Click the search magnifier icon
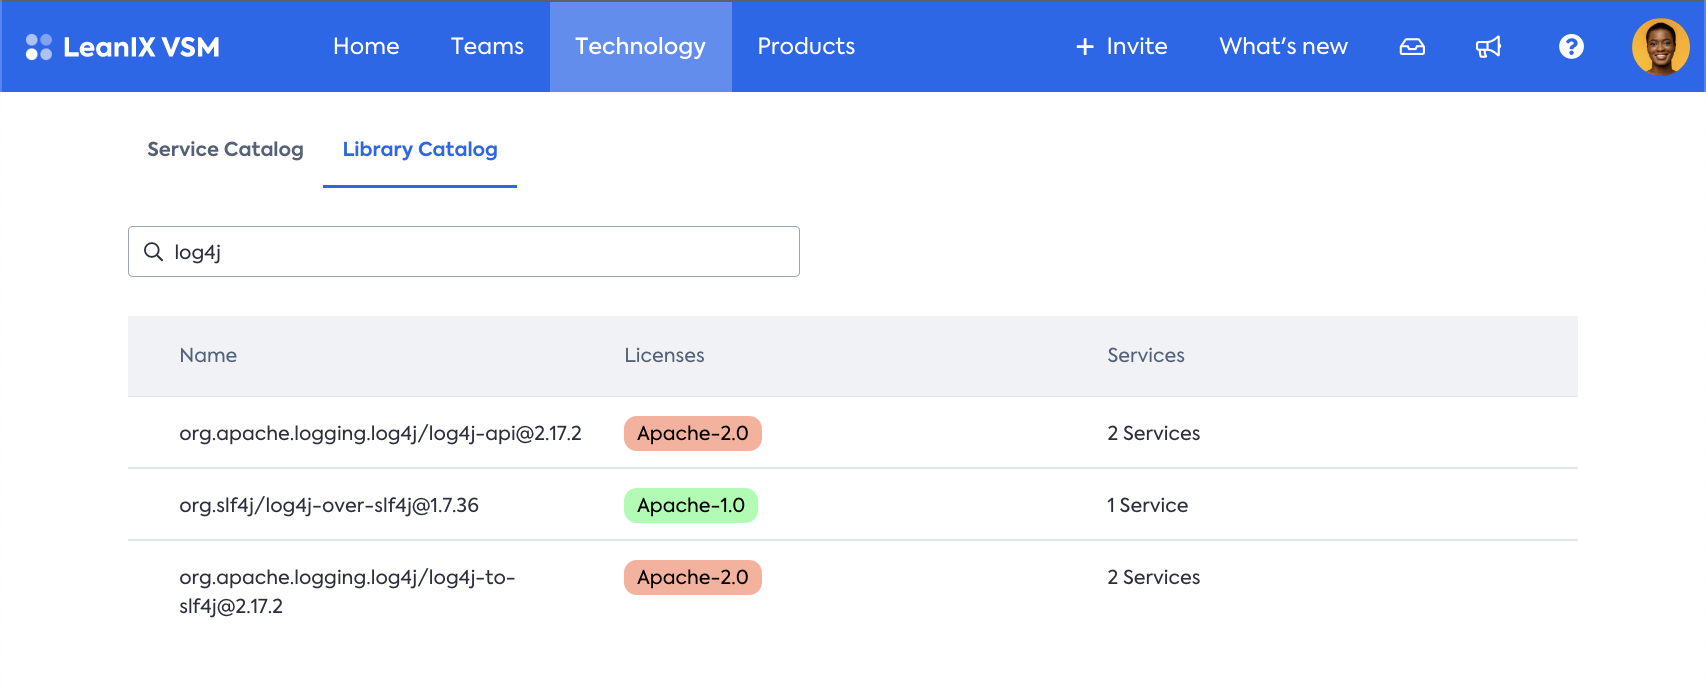1706x692 pixels. click(153, 252)
